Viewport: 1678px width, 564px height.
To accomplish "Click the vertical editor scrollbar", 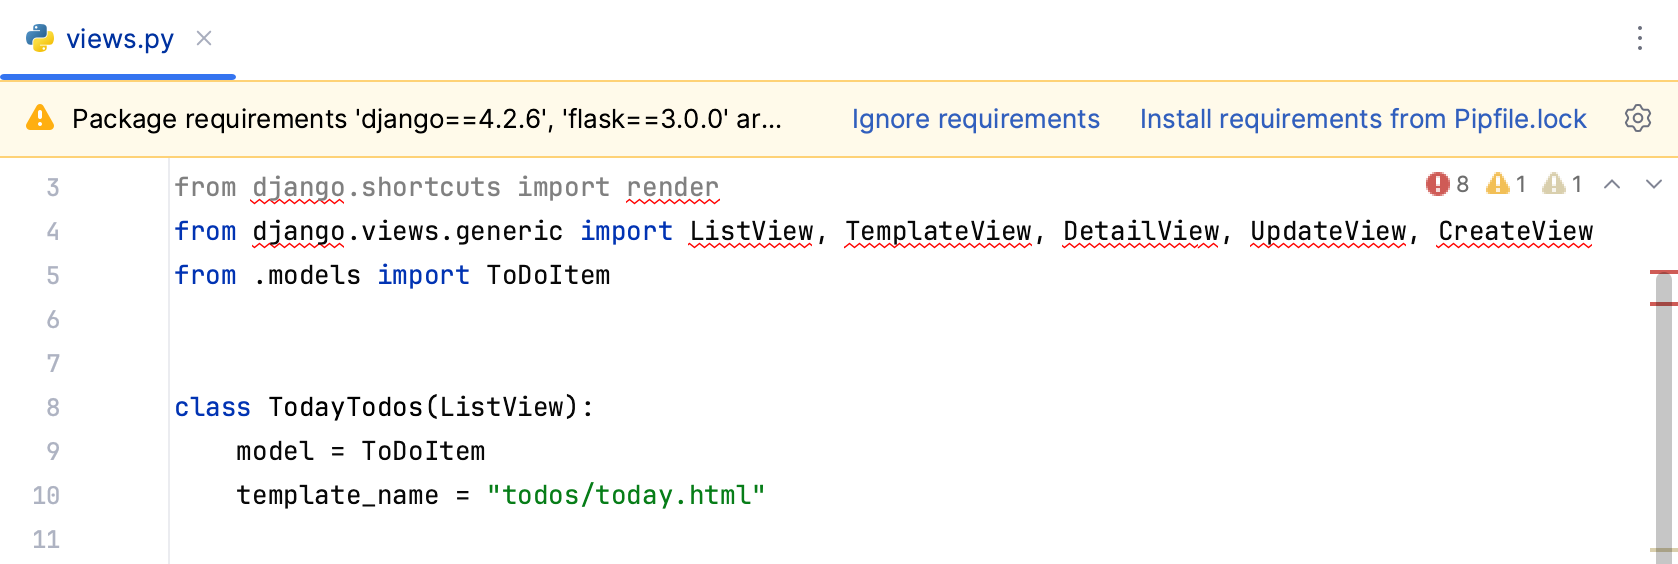I will pos(1664,420).
